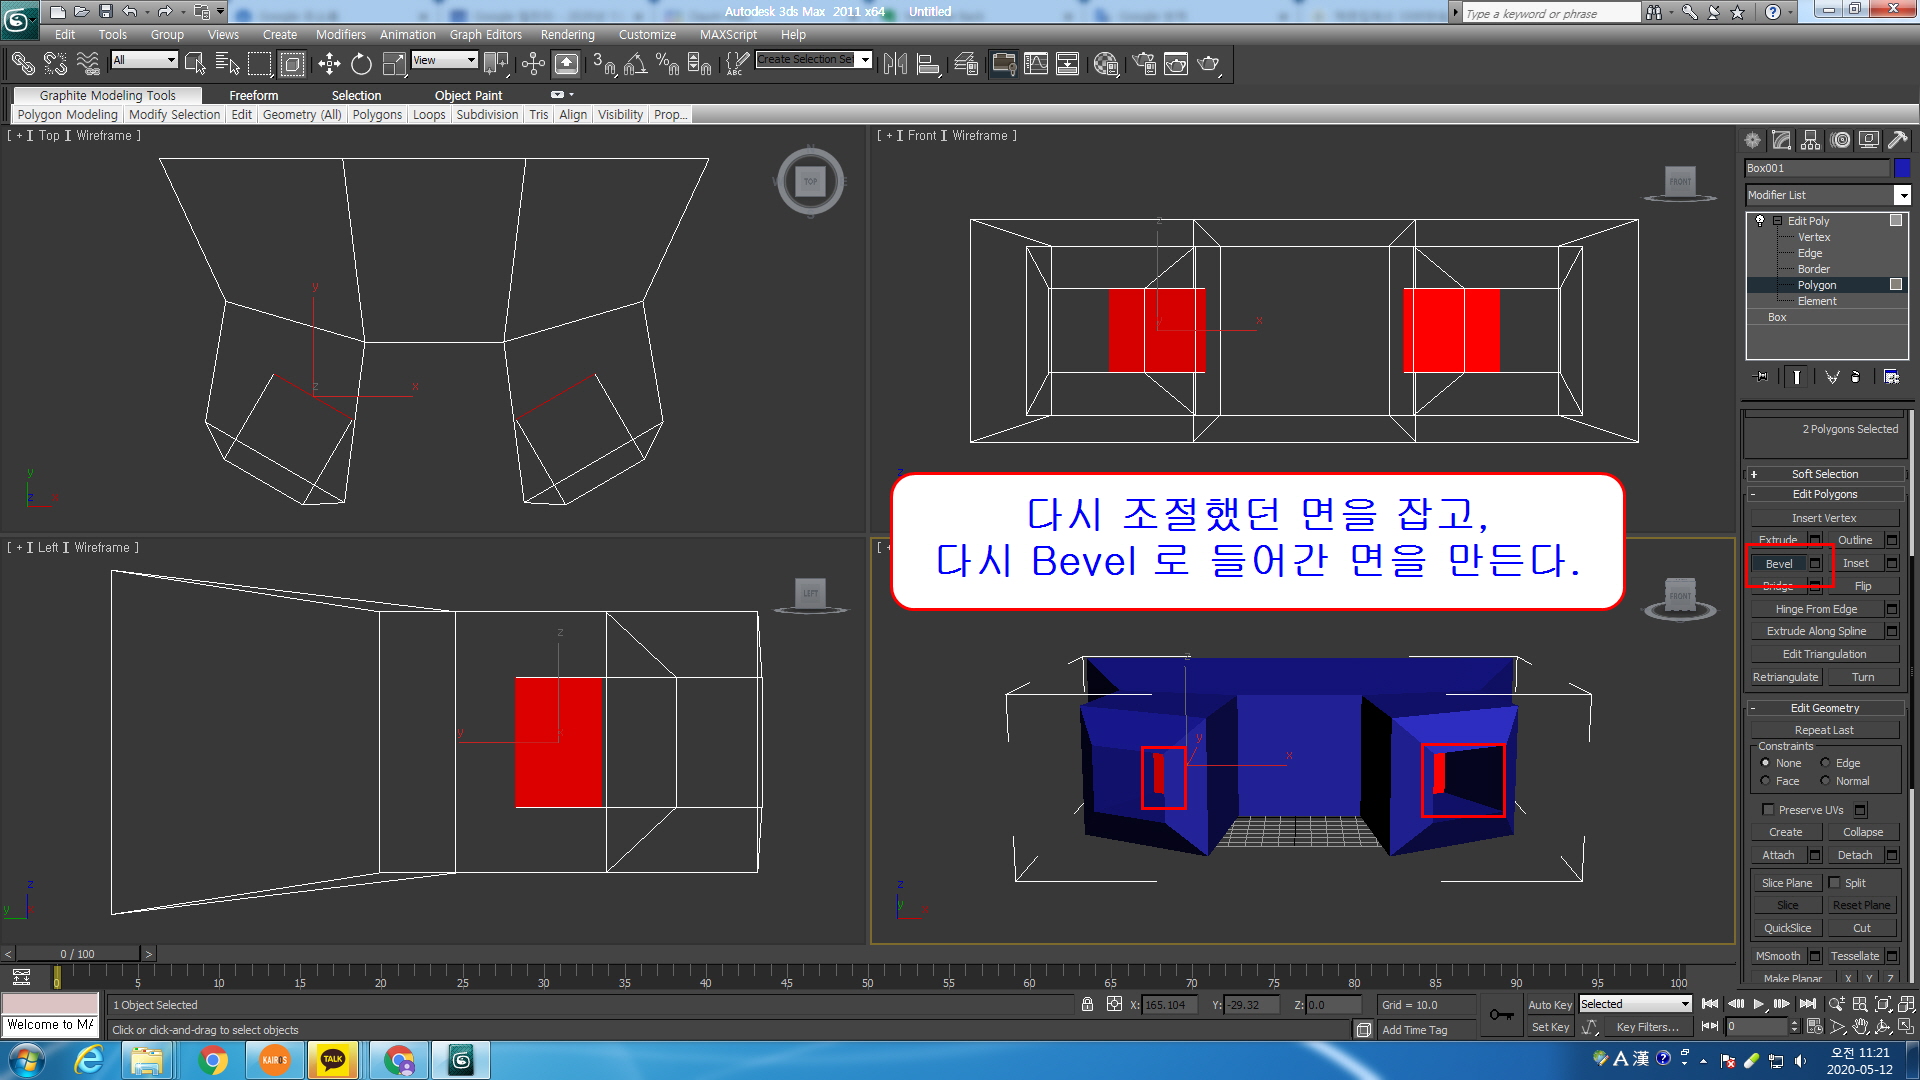Click the Mirror tool icon

click(x=895, y=65)
